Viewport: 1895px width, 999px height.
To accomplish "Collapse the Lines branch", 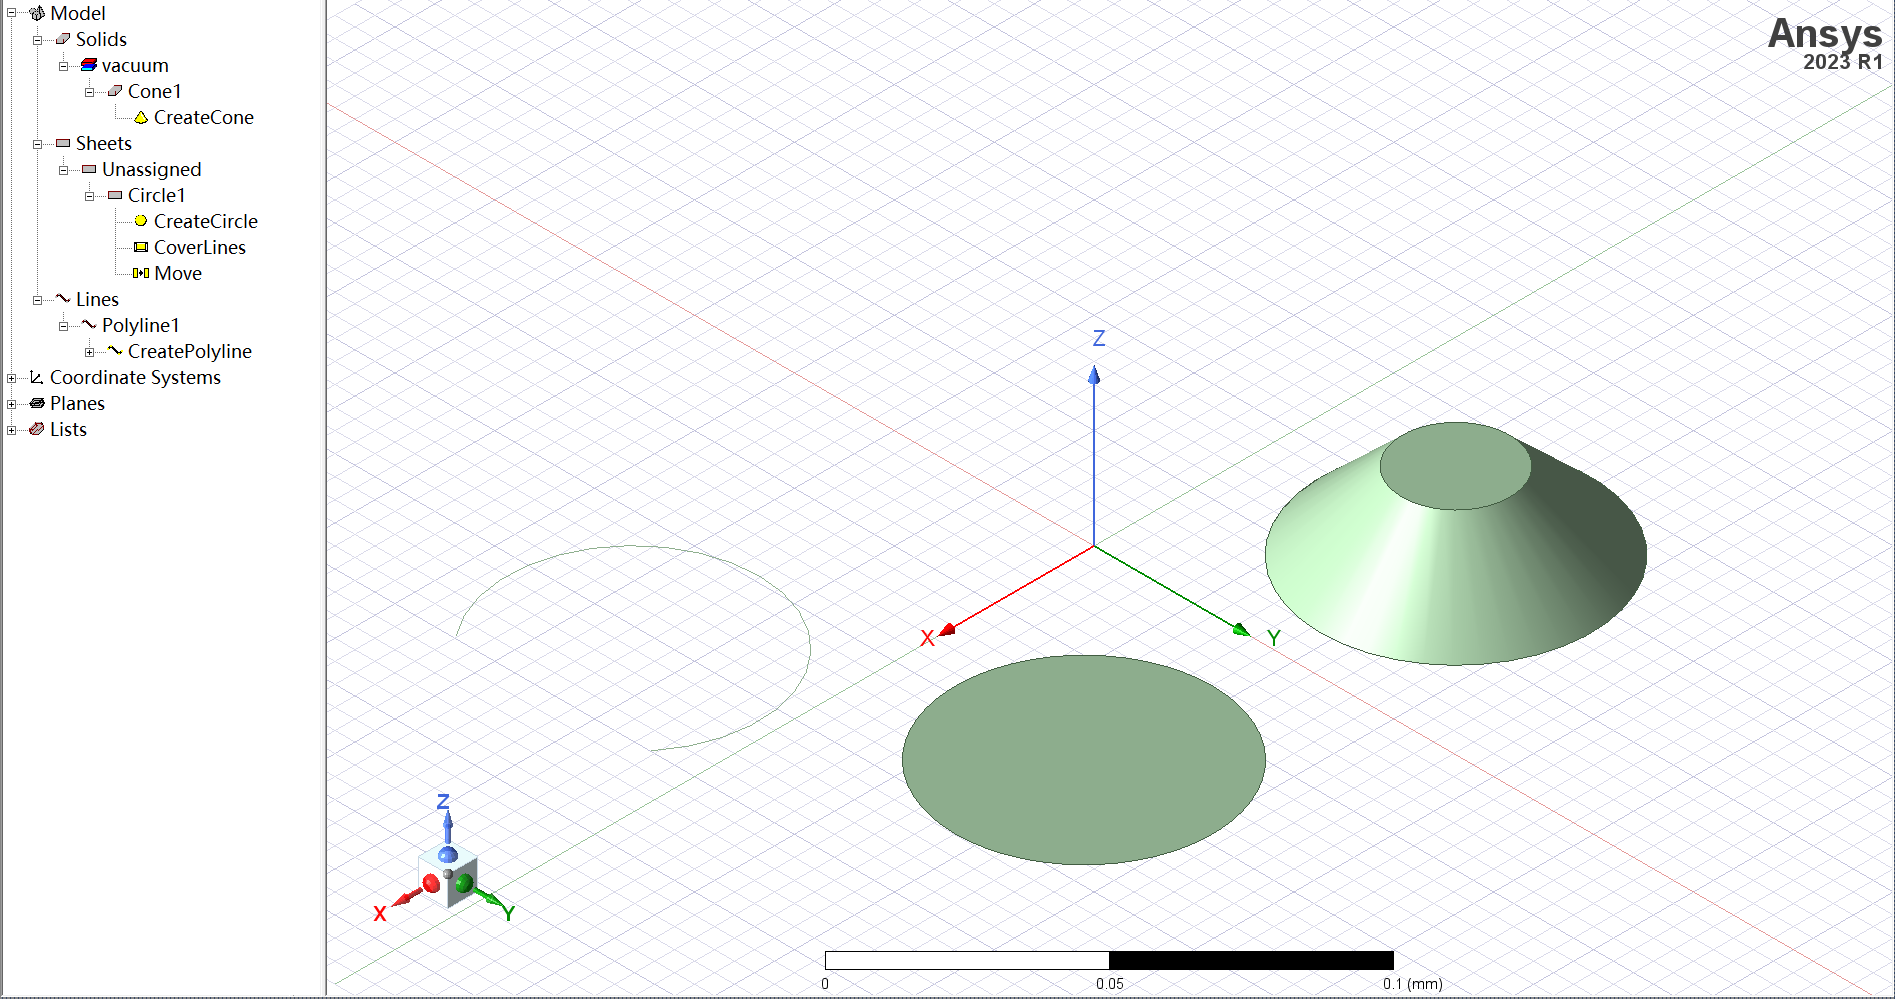I will coord(37,300).
